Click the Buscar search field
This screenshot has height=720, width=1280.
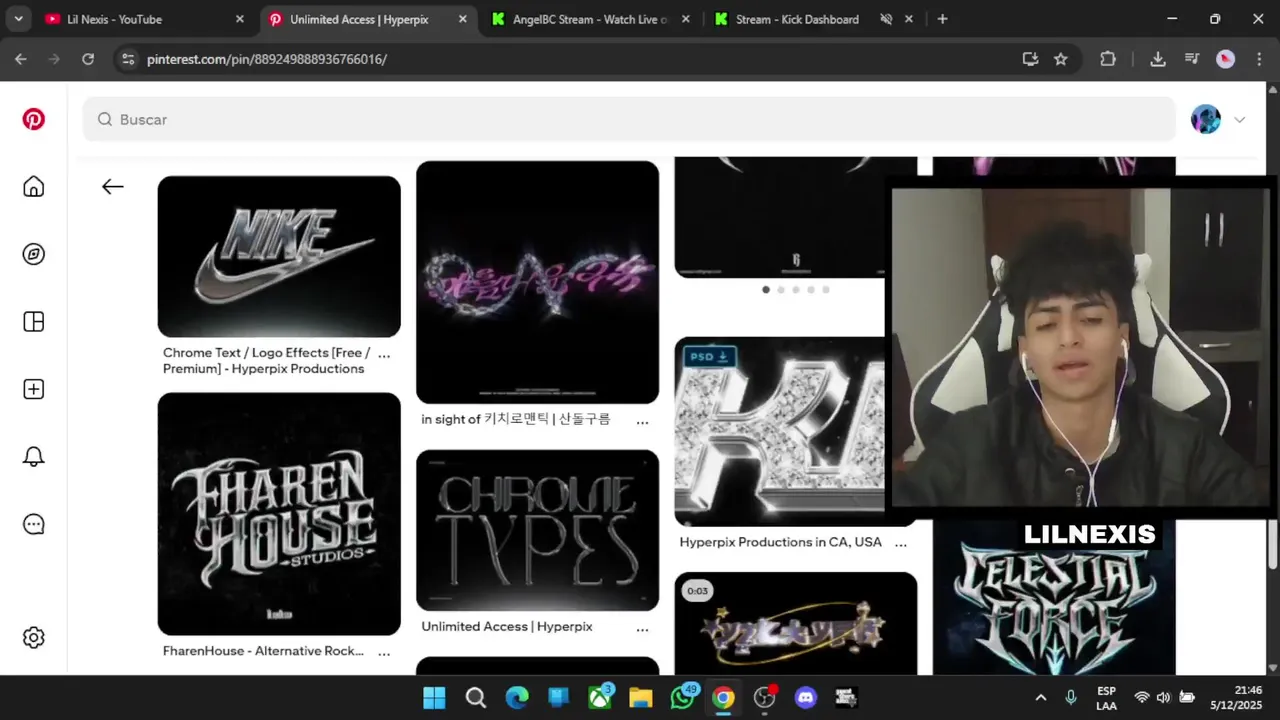point(629,119)
